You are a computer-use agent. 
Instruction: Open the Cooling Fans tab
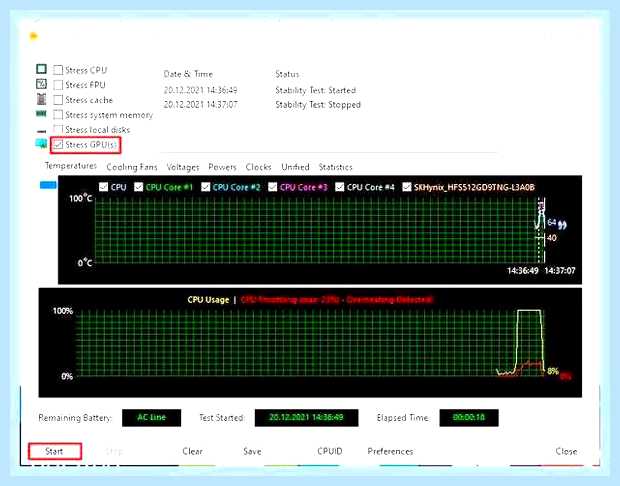click(132, 167)
